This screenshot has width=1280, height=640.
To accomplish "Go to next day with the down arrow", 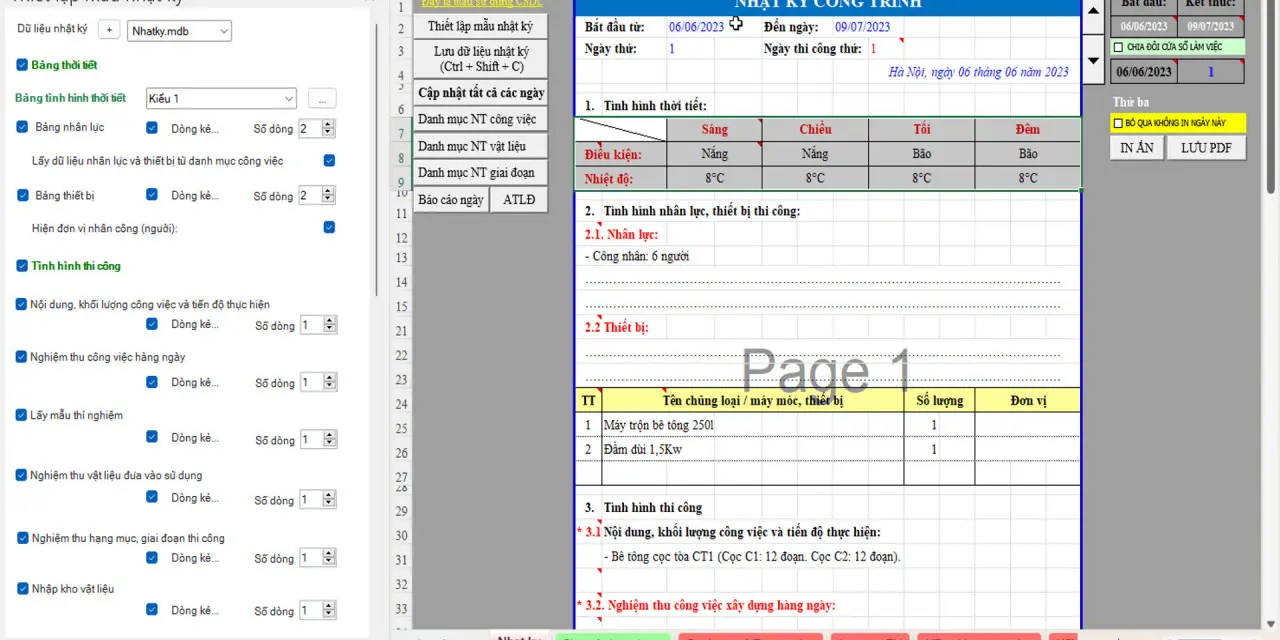I will (x=1094, y=61).
